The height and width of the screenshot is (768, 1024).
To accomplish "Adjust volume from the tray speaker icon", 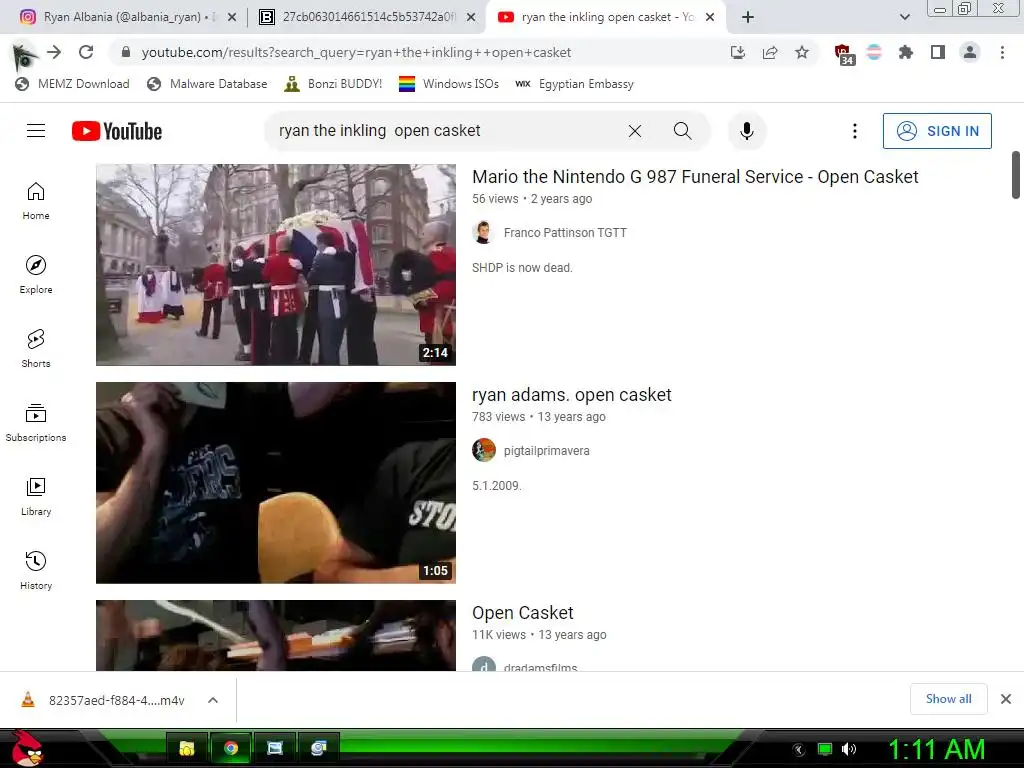I will coord(848,749).
